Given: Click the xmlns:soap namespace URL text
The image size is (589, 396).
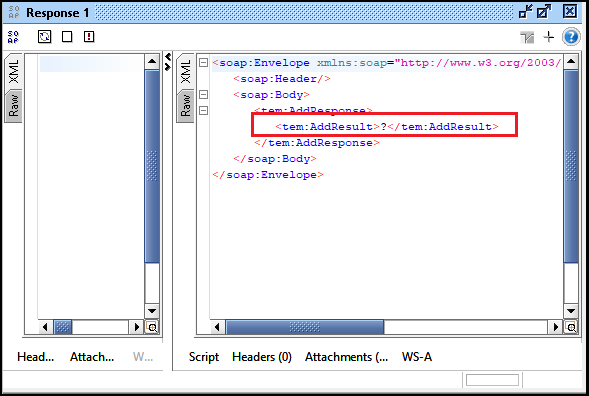Looking at the screenshot, I should click(x=477, y=63).
